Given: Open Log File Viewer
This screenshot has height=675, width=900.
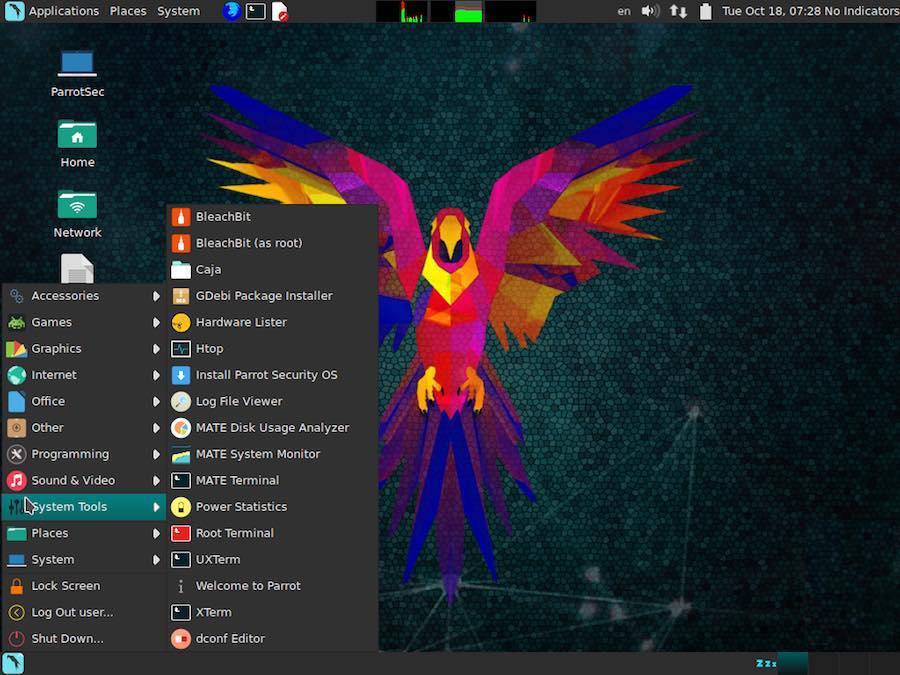Looking at the screenshot, I should point(273,402).
